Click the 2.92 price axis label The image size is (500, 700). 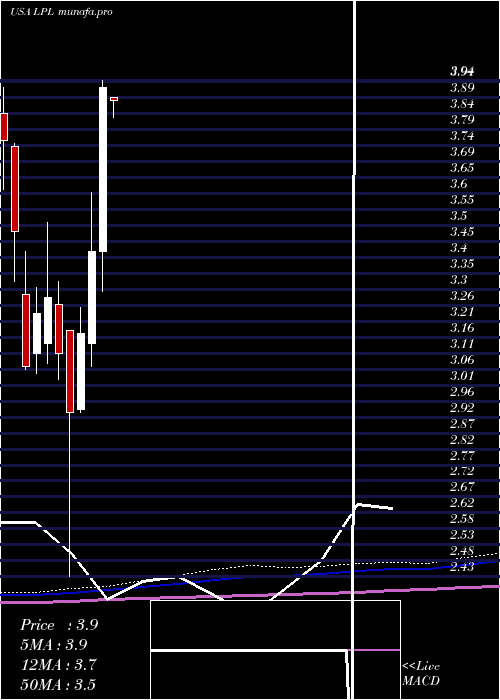click(x=462, y=408)
